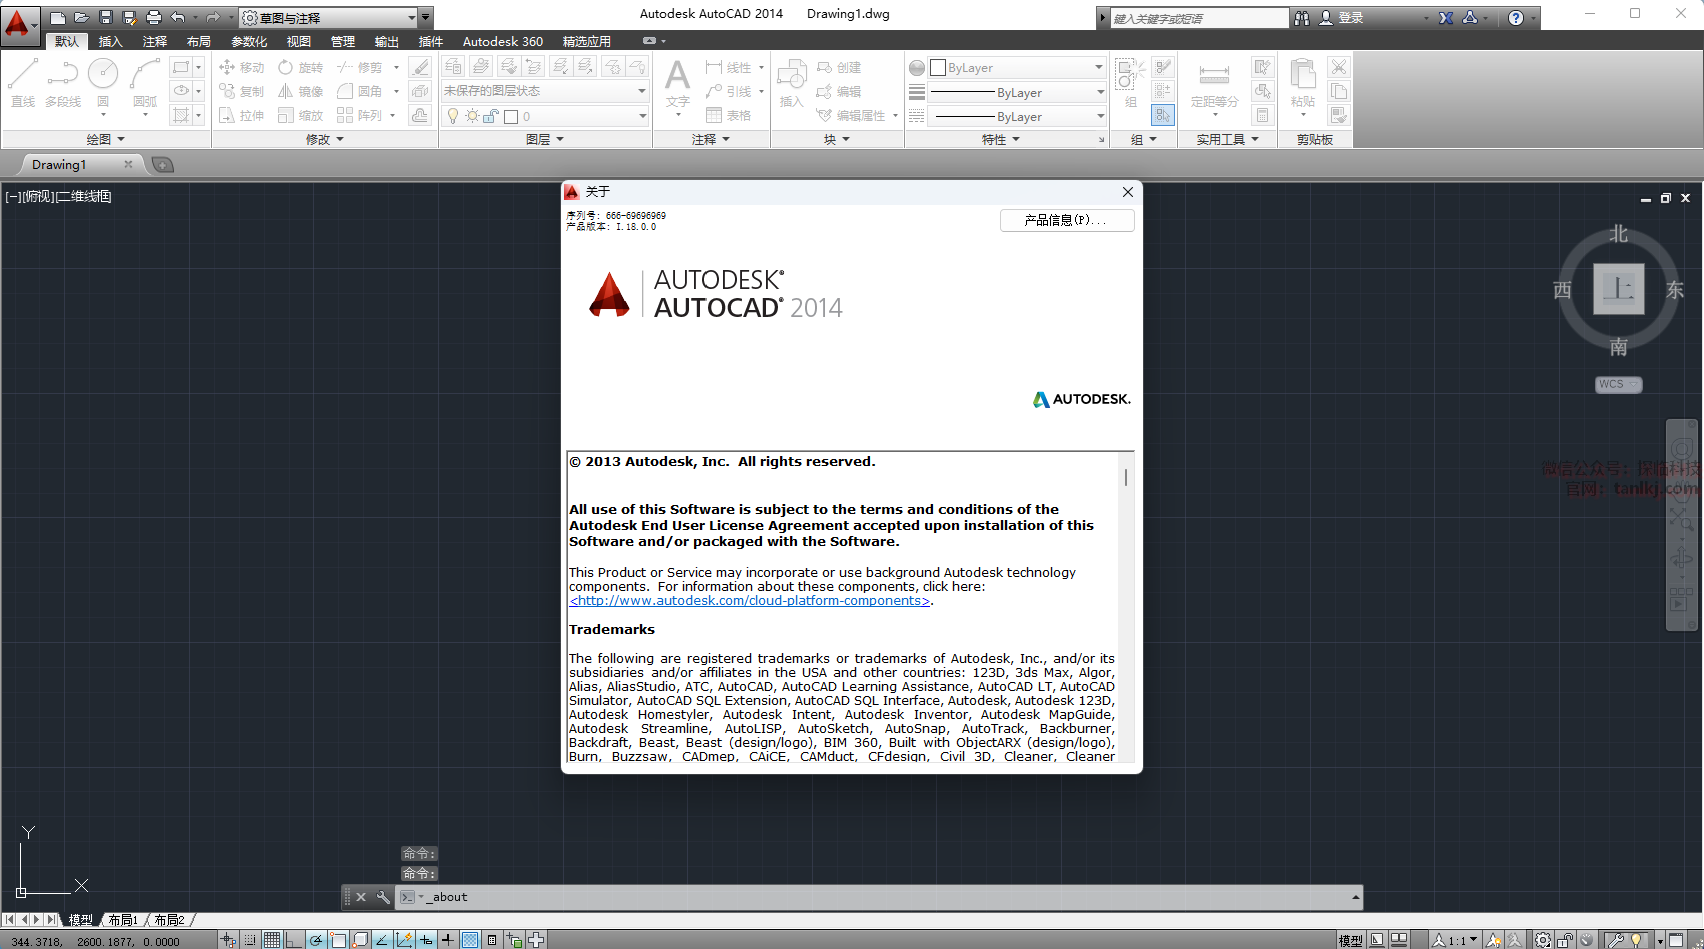Screen dimensions: 1704x949
Task: Click the Rotate (旋转) tool
Action: [x=300, y=67]
